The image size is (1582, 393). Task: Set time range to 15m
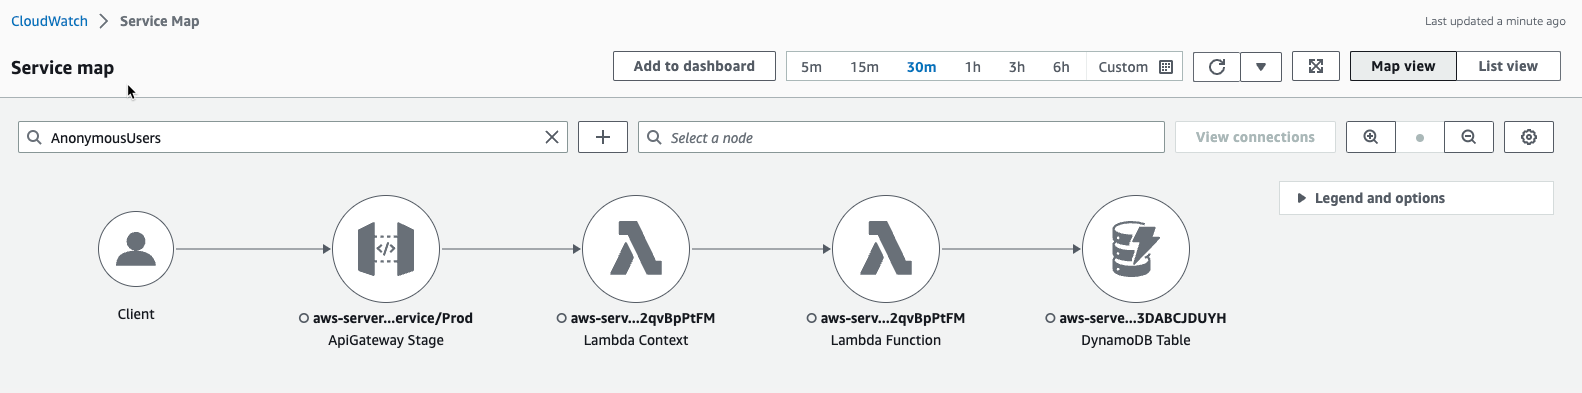864,67
